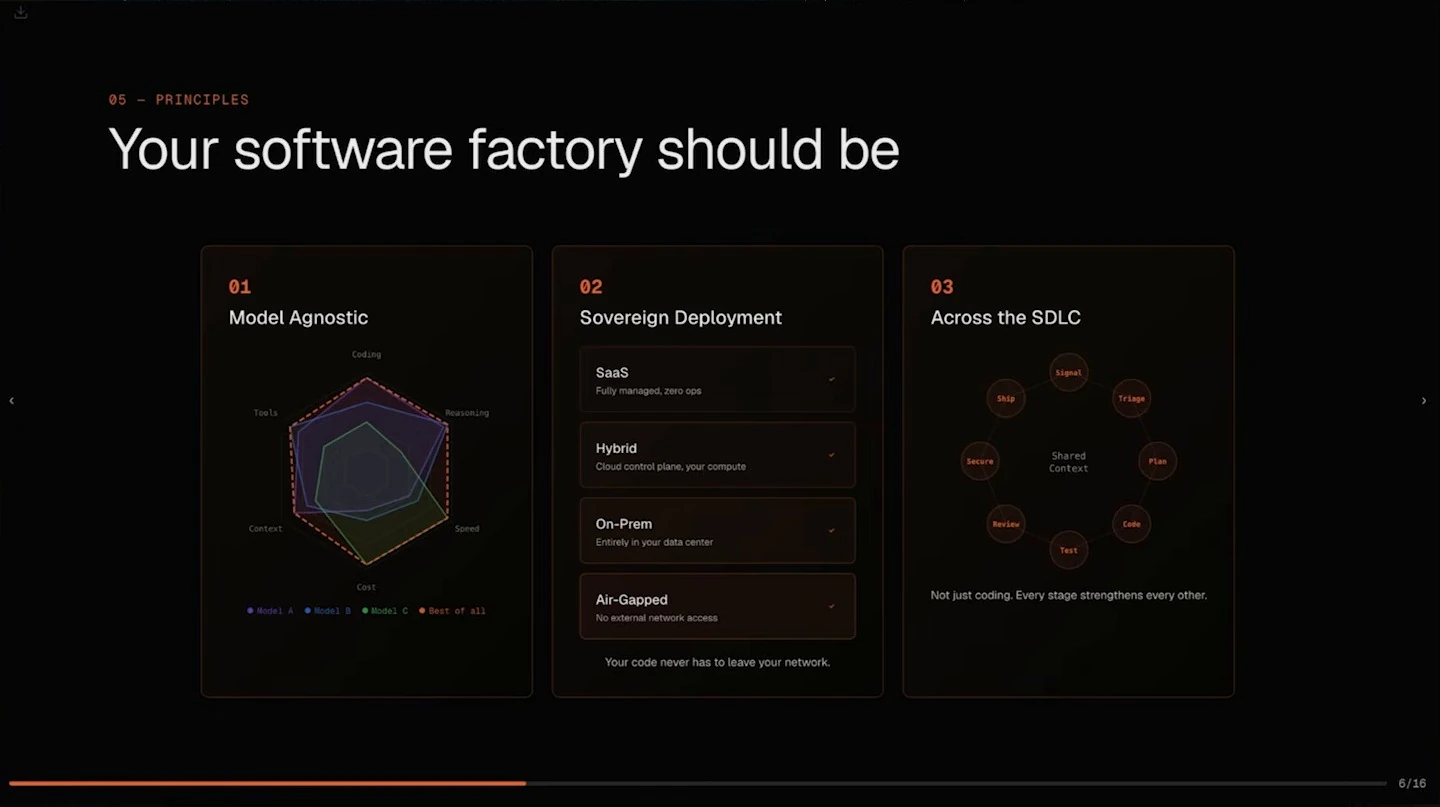
Task: Select the SaaS deployment option
Action: [x=717, y=380]
